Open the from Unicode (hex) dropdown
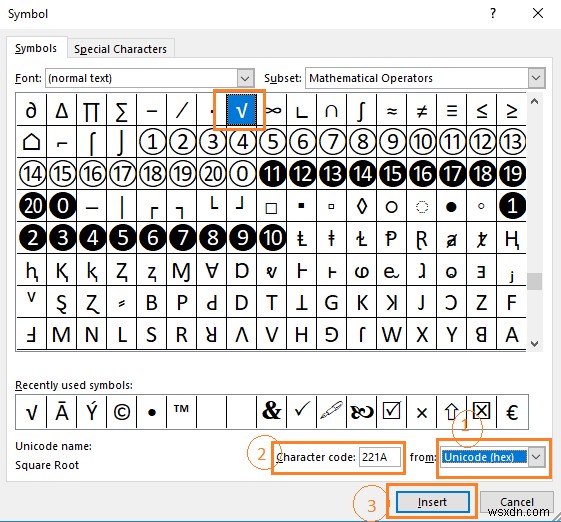 coord(536,457)
